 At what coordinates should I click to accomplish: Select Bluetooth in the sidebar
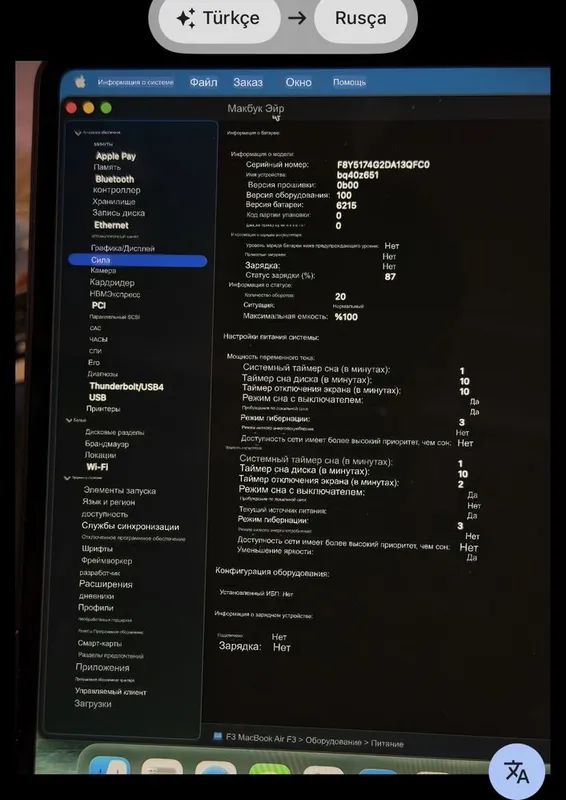115,179
